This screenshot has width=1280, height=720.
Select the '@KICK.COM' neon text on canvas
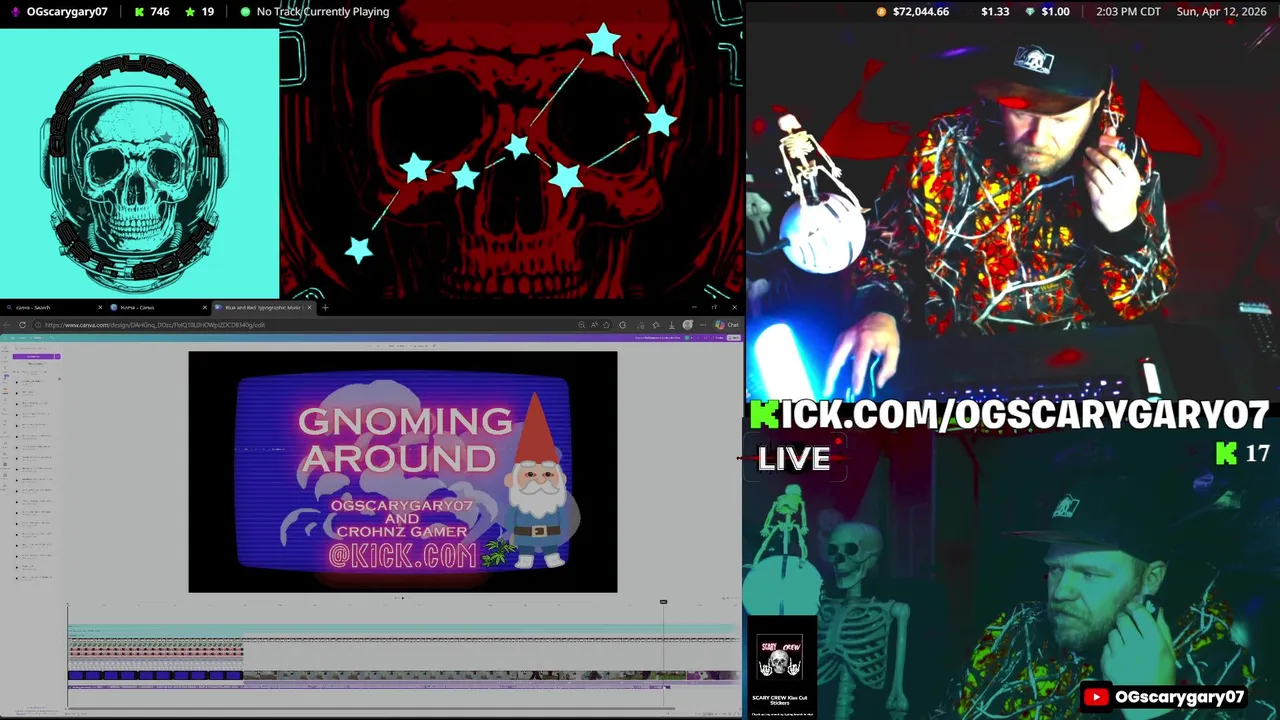point(402,556)
